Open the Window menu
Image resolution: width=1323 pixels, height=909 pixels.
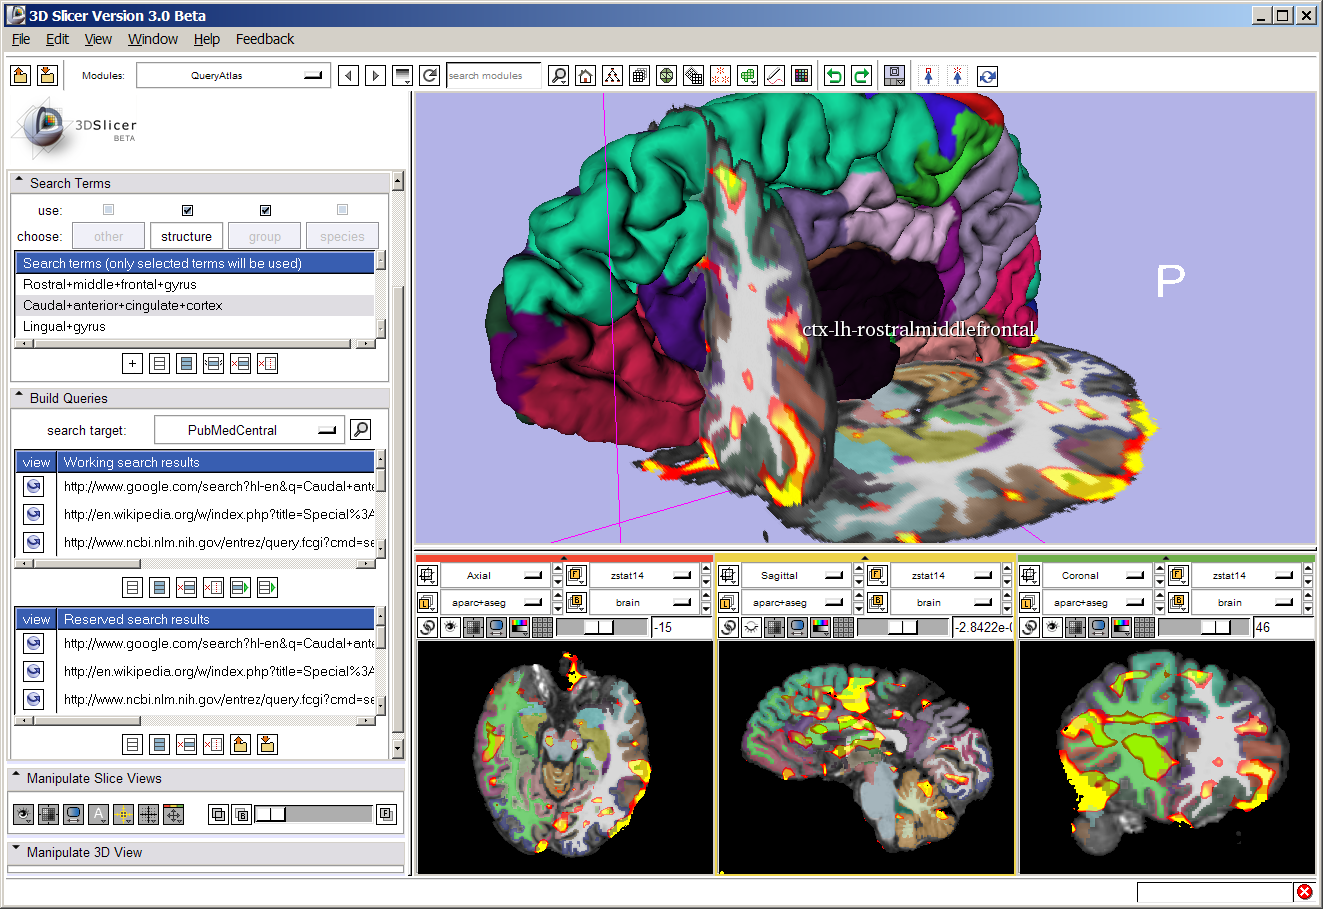coord(152,39)
